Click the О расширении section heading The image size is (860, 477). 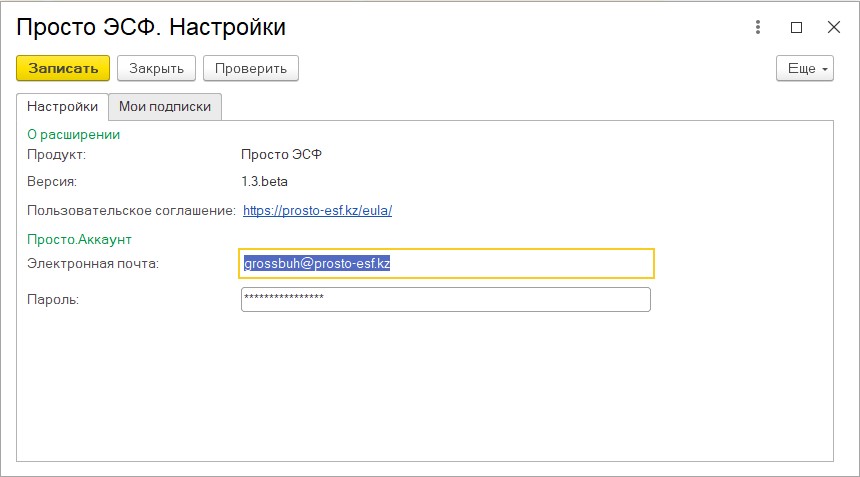73,134
